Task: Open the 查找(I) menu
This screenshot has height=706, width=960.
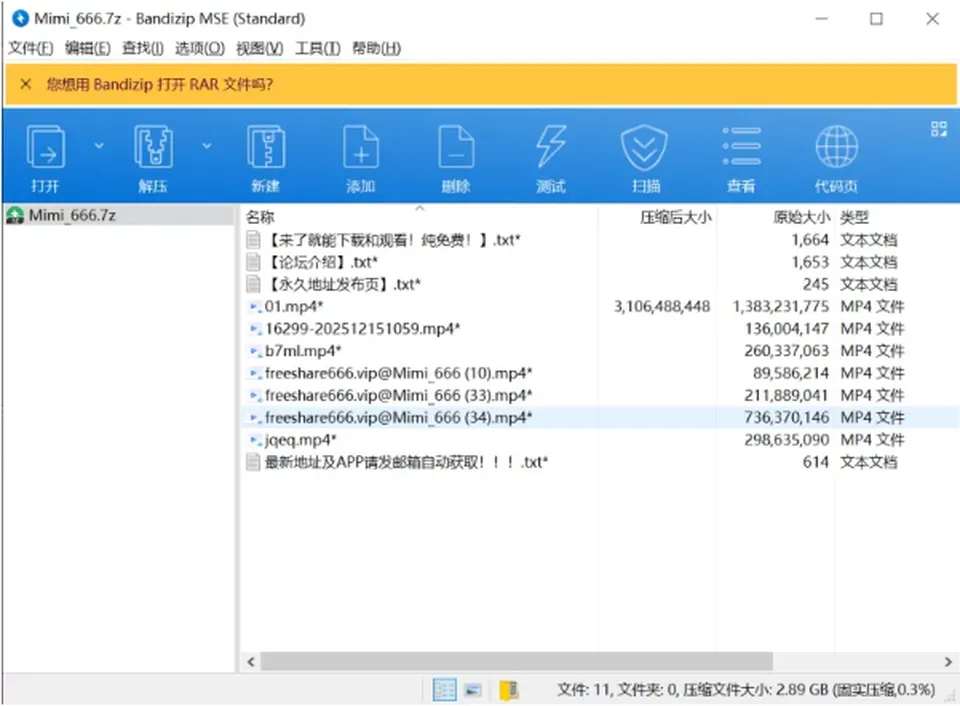Action: pos(143,48)
